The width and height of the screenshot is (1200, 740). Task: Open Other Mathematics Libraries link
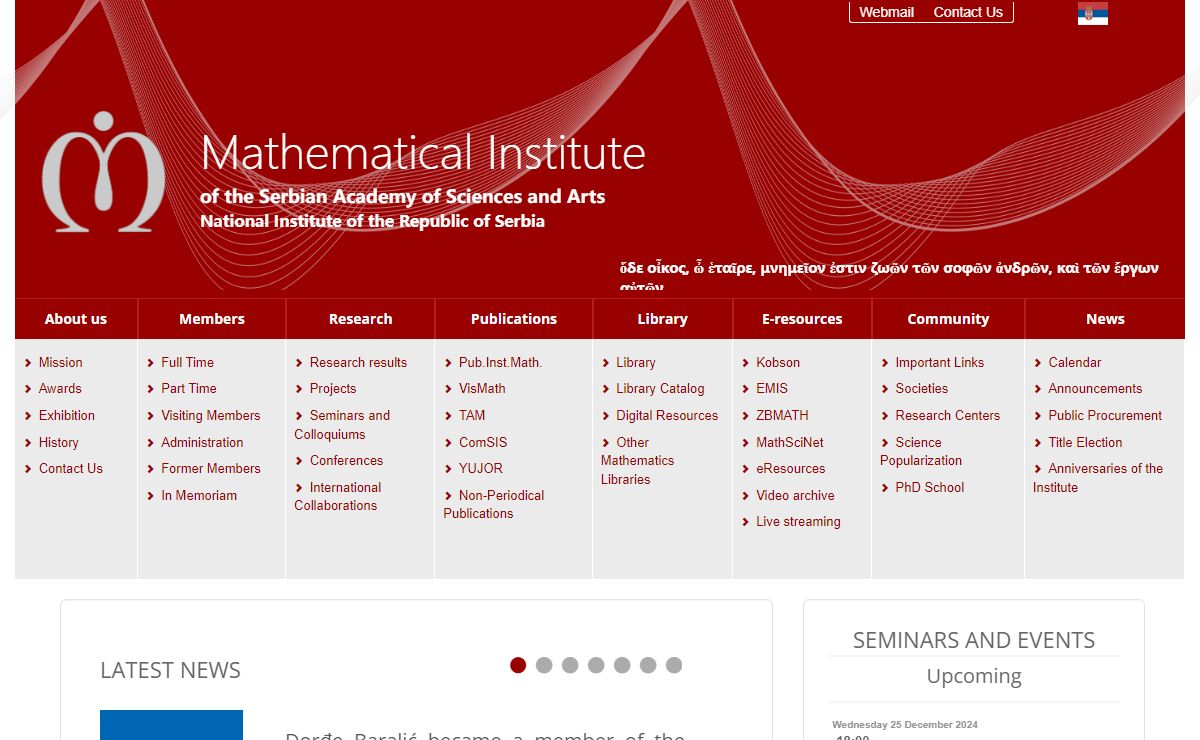[x=638, y=460]
